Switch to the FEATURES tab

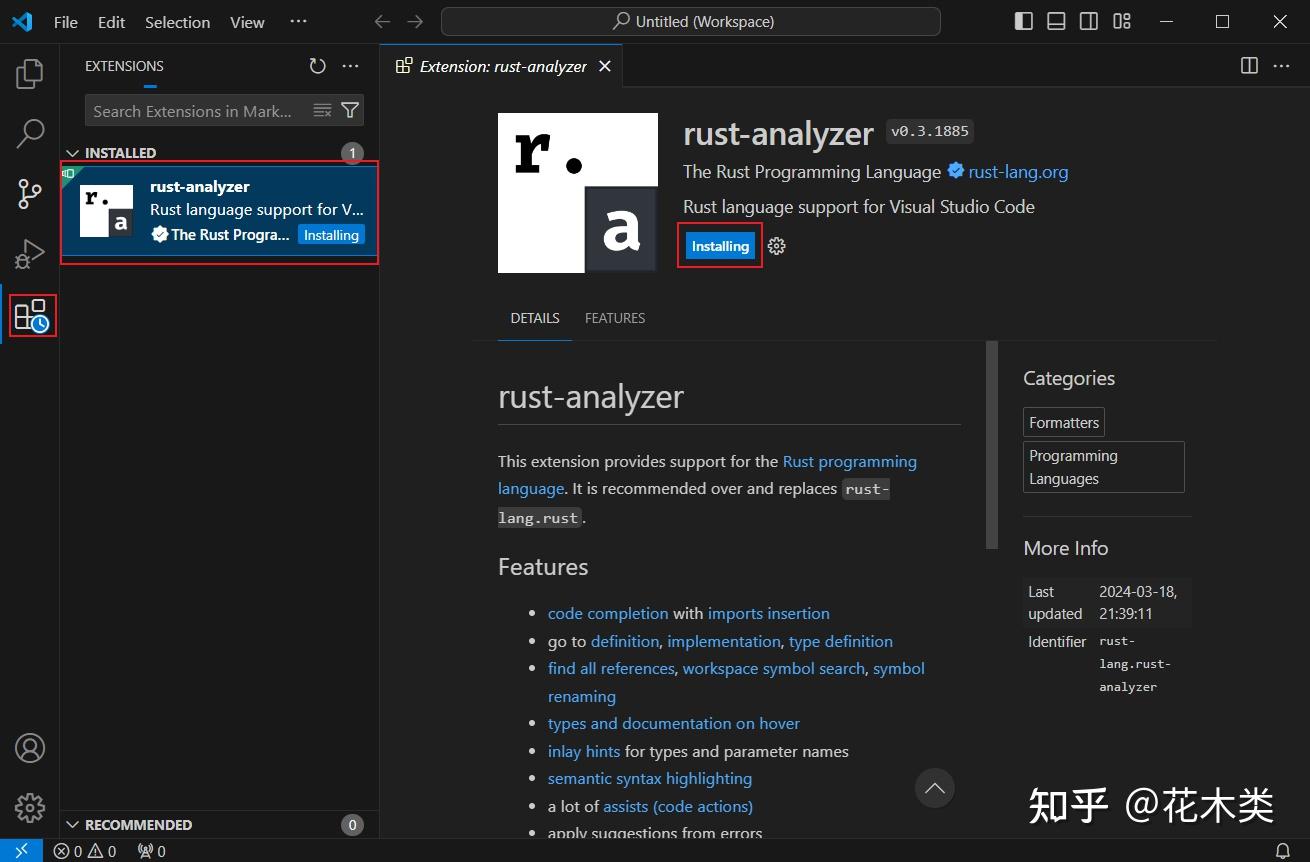coord(614,318)
